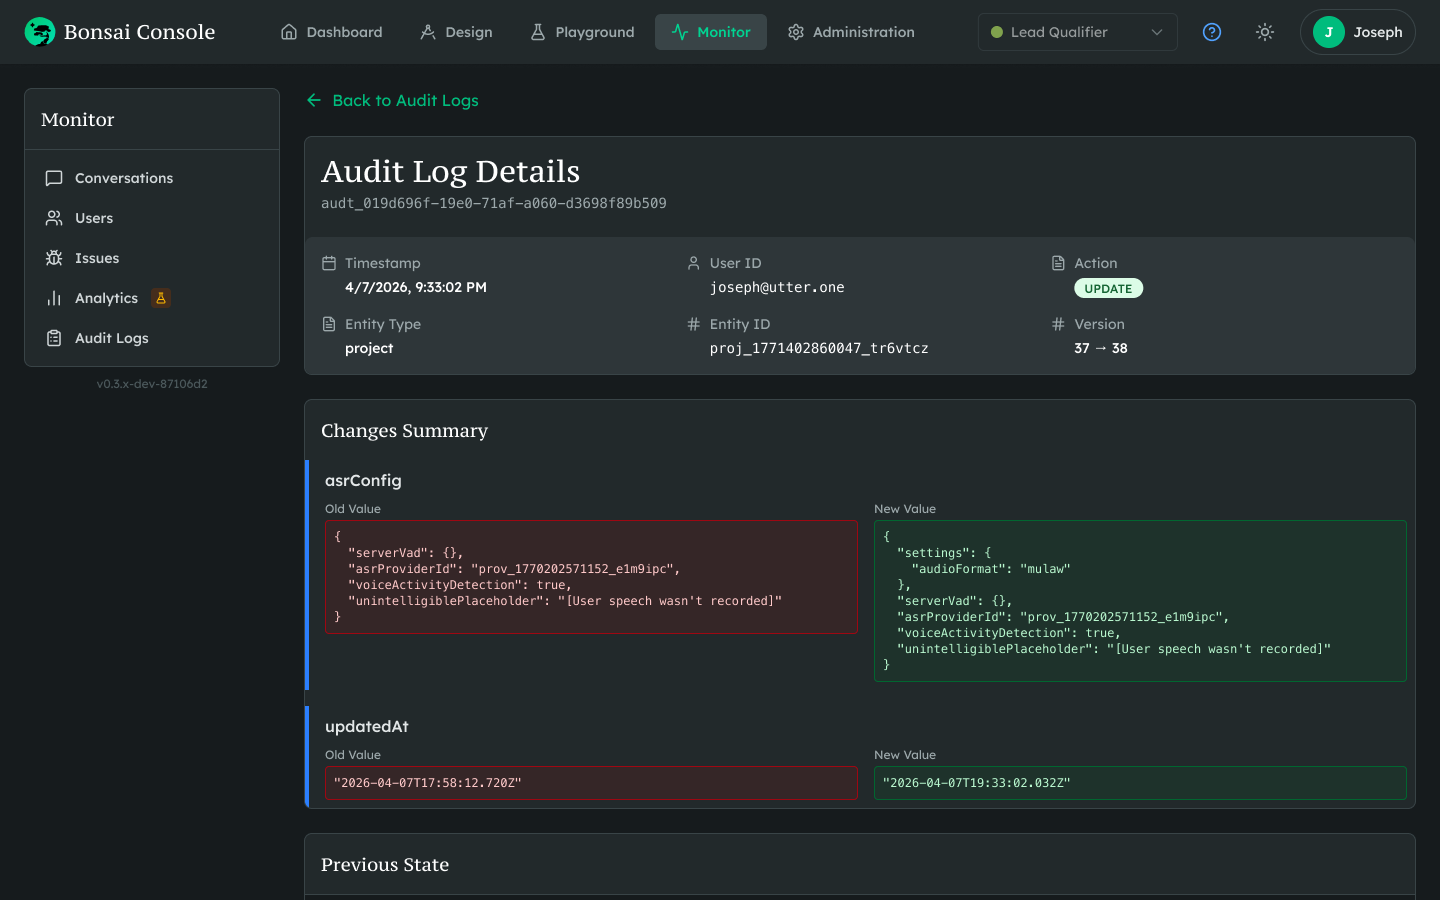This screenshot has height=900, width=1440.
Task: Click the chevron on project selector
Action: [x=1157, y=32]
